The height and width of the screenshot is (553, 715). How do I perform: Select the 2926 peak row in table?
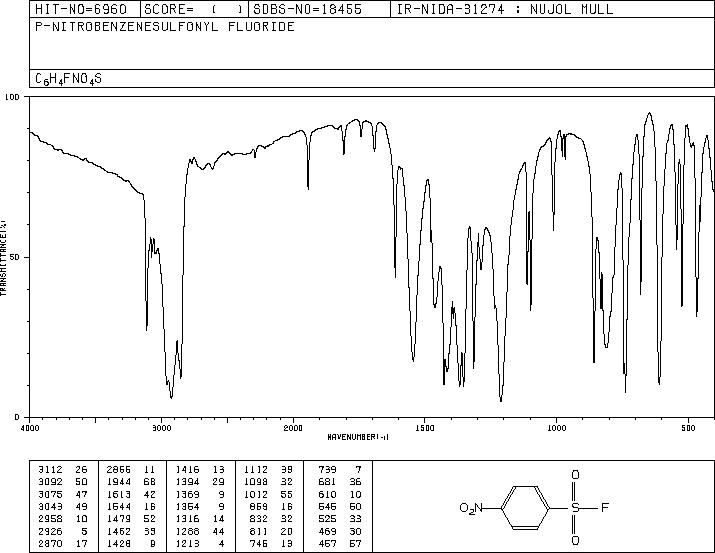(63, 531)
